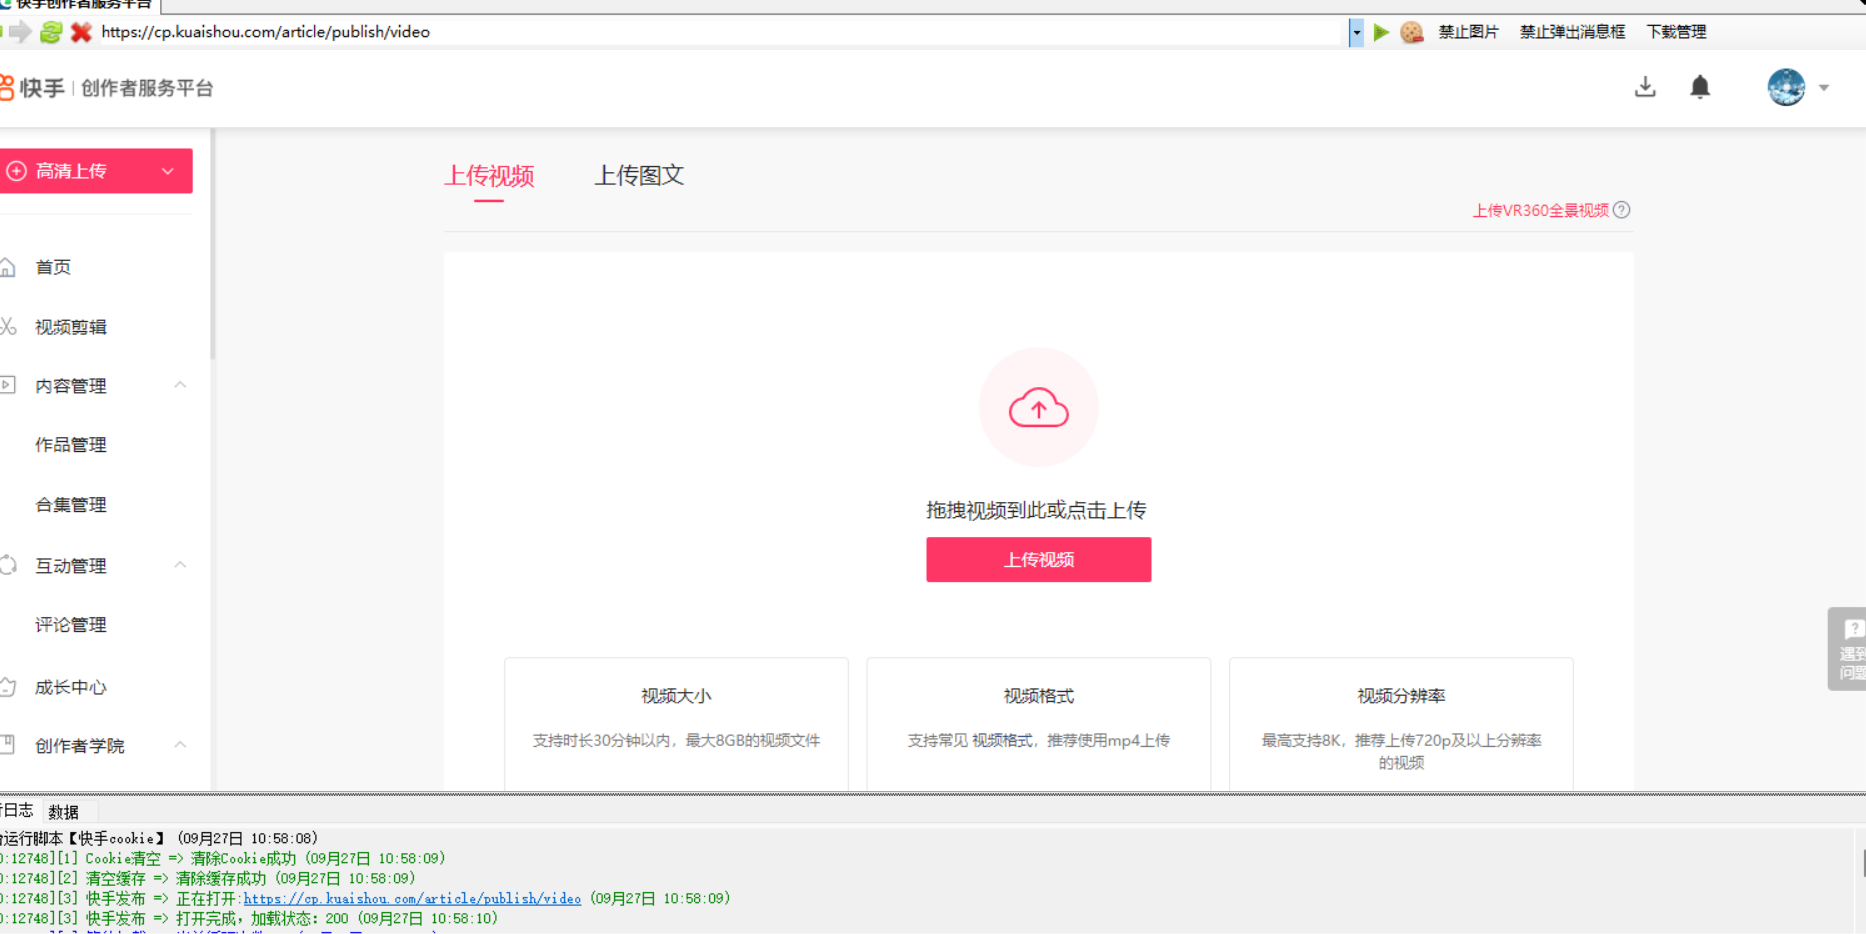Image resolution: width=1866 pixels, height=934 pixels.
Task: Expand the 高清上传 dropdown arrow
Action: [x=168, y=171]
